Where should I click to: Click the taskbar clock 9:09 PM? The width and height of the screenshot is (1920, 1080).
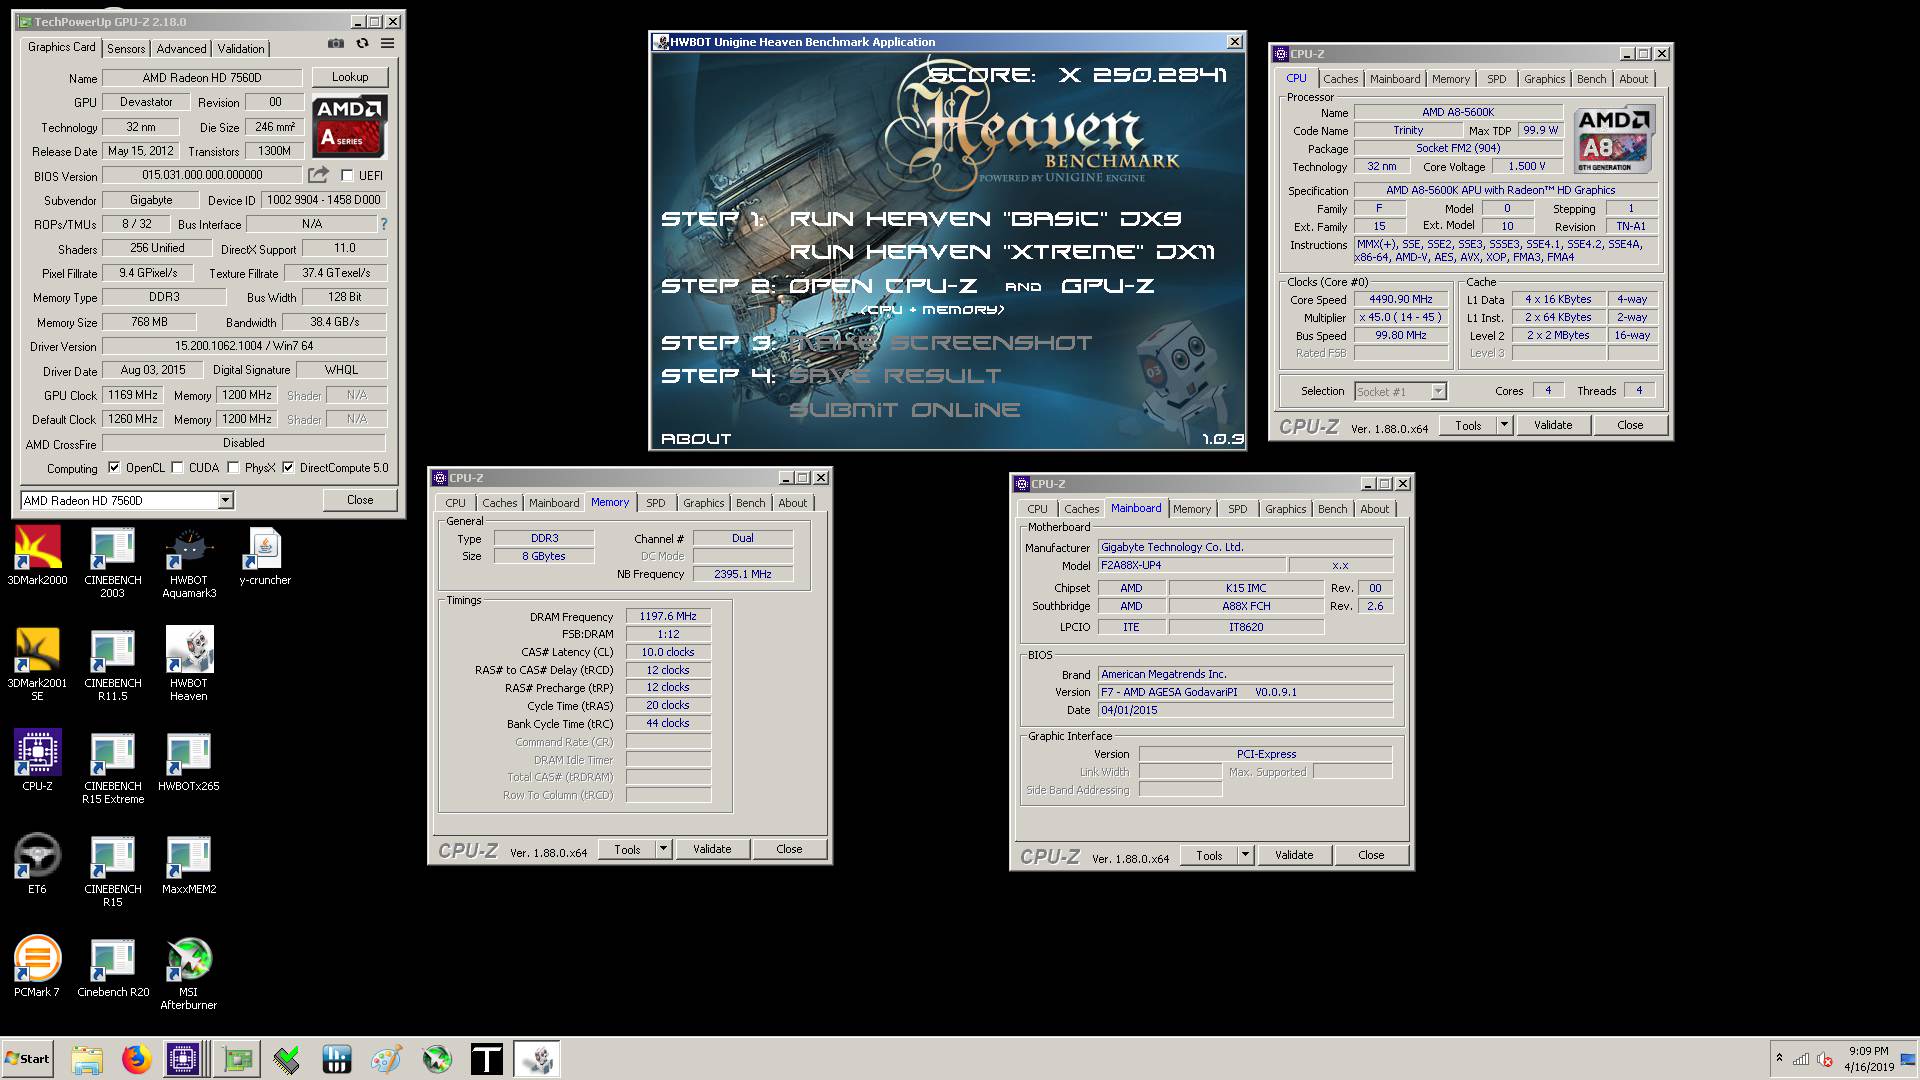pos(1868,1059)
